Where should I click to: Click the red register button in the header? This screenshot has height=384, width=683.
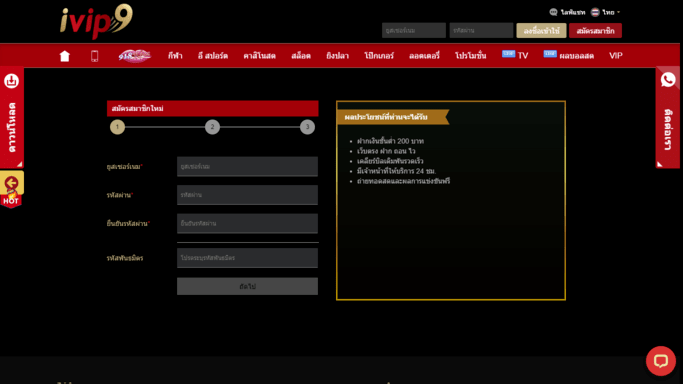point(595,30)
